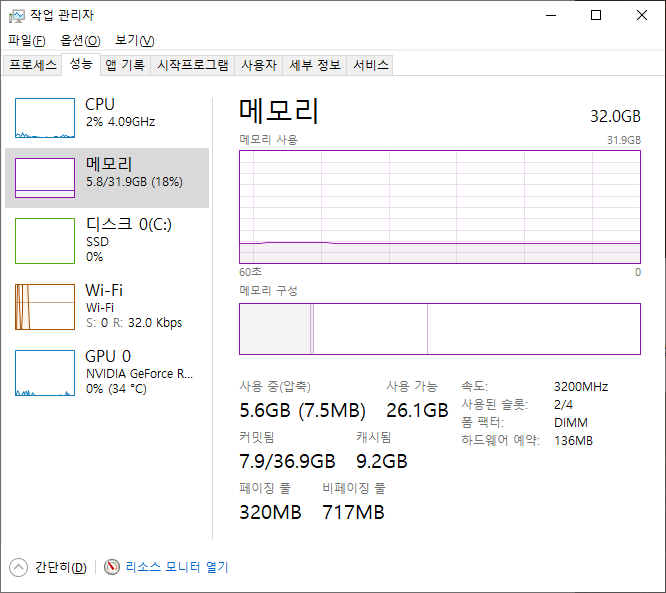Minimize the 작업 관리자 window

click(551, 16)
